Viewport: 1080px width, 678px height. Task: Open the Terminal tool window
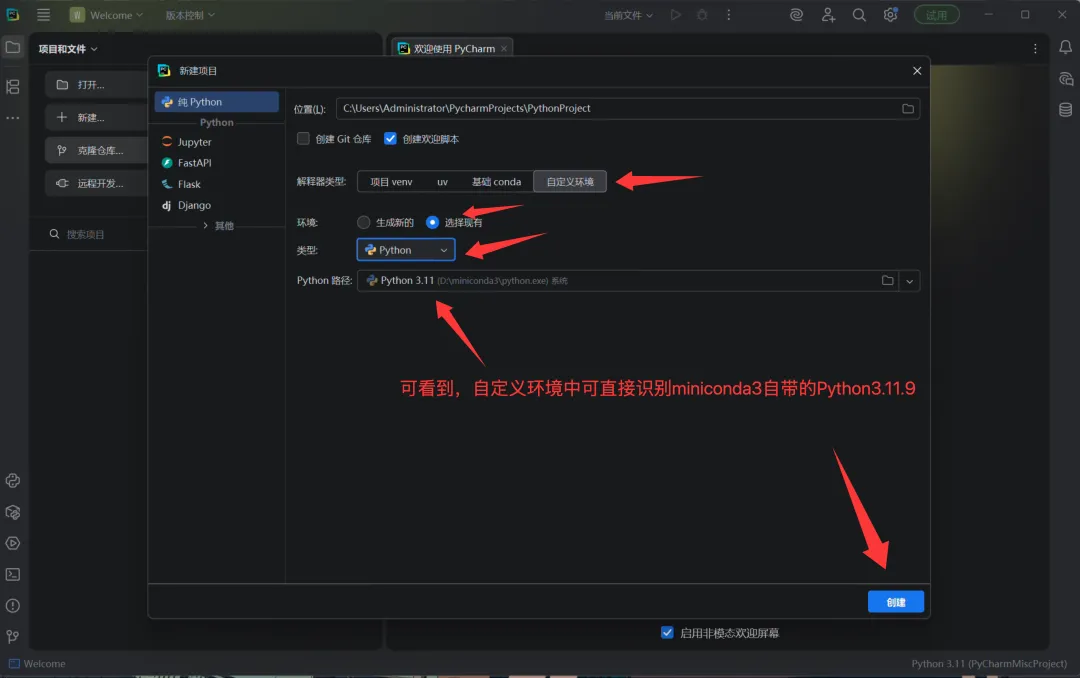tap(13, 575)
